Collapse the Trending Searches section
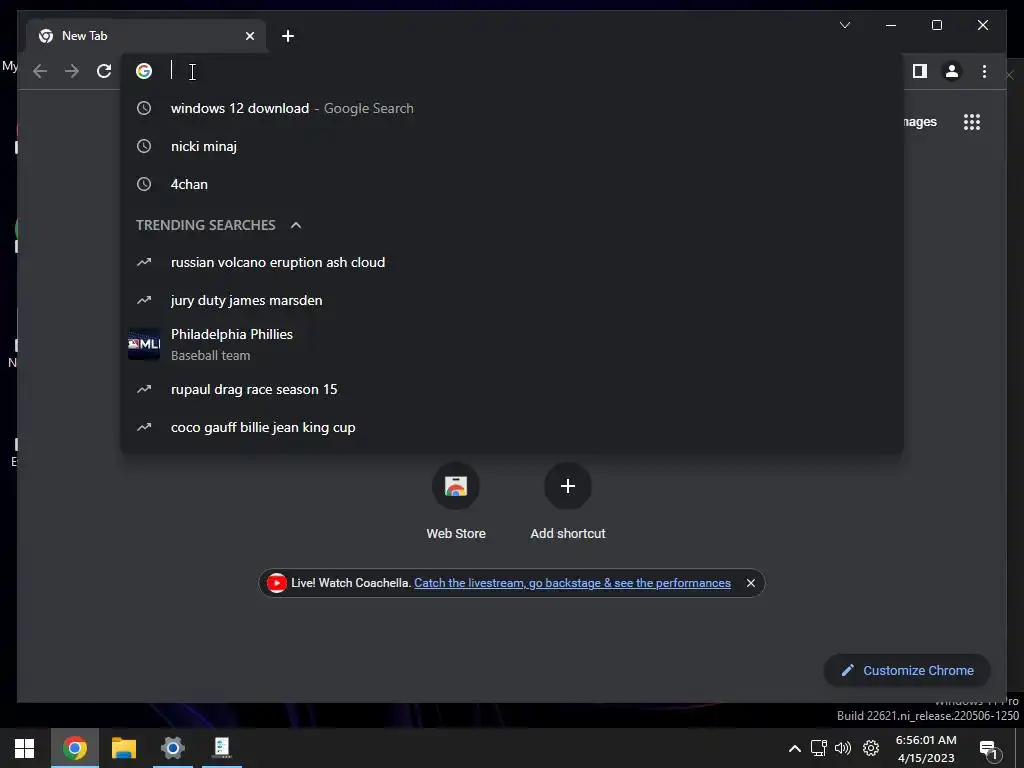The height and width of the screenshot is (768, 1024). point(296,225)
